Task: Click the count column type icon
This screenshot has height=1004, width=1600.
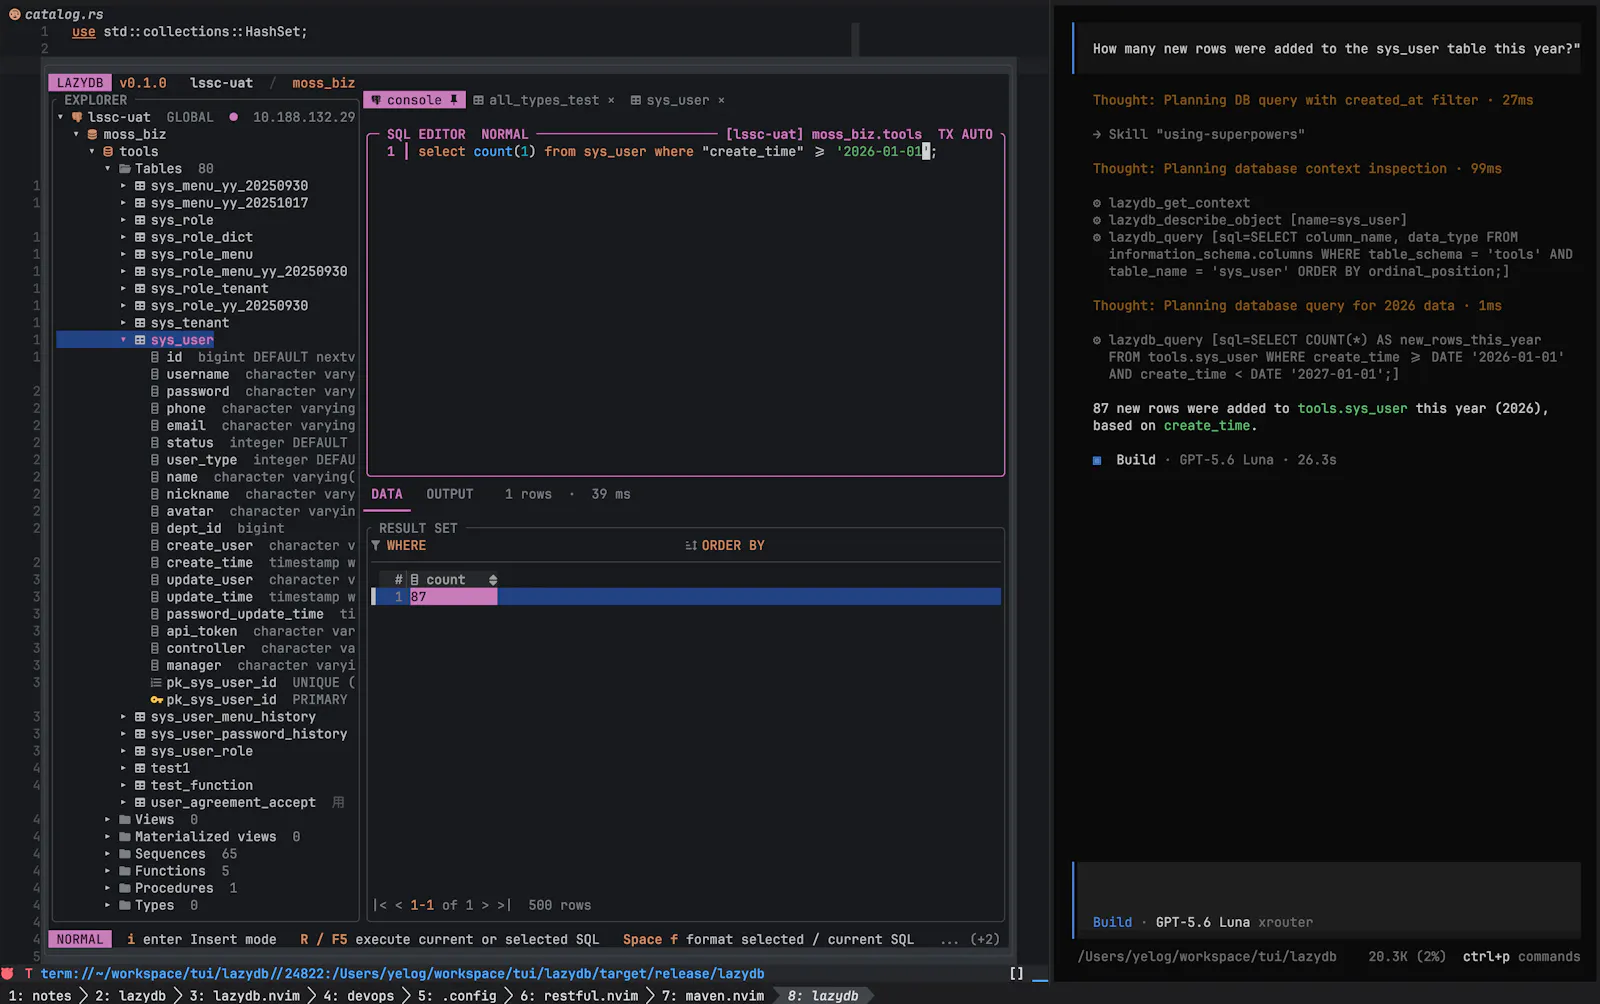Action: tap(415, 580)
